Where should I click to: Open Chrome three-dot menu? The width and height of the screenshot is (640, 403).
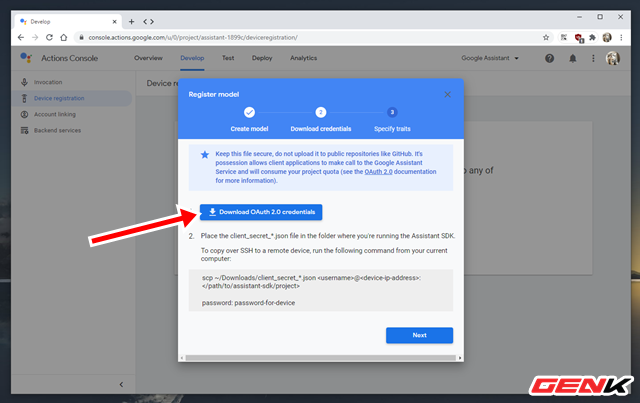pos(621,38)
